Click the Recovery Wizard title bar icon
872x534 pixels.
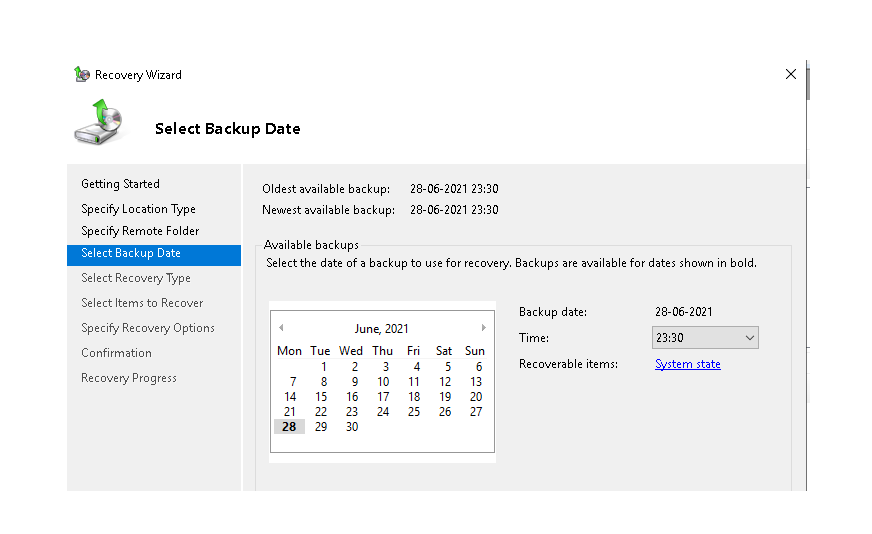coord(82,74)
